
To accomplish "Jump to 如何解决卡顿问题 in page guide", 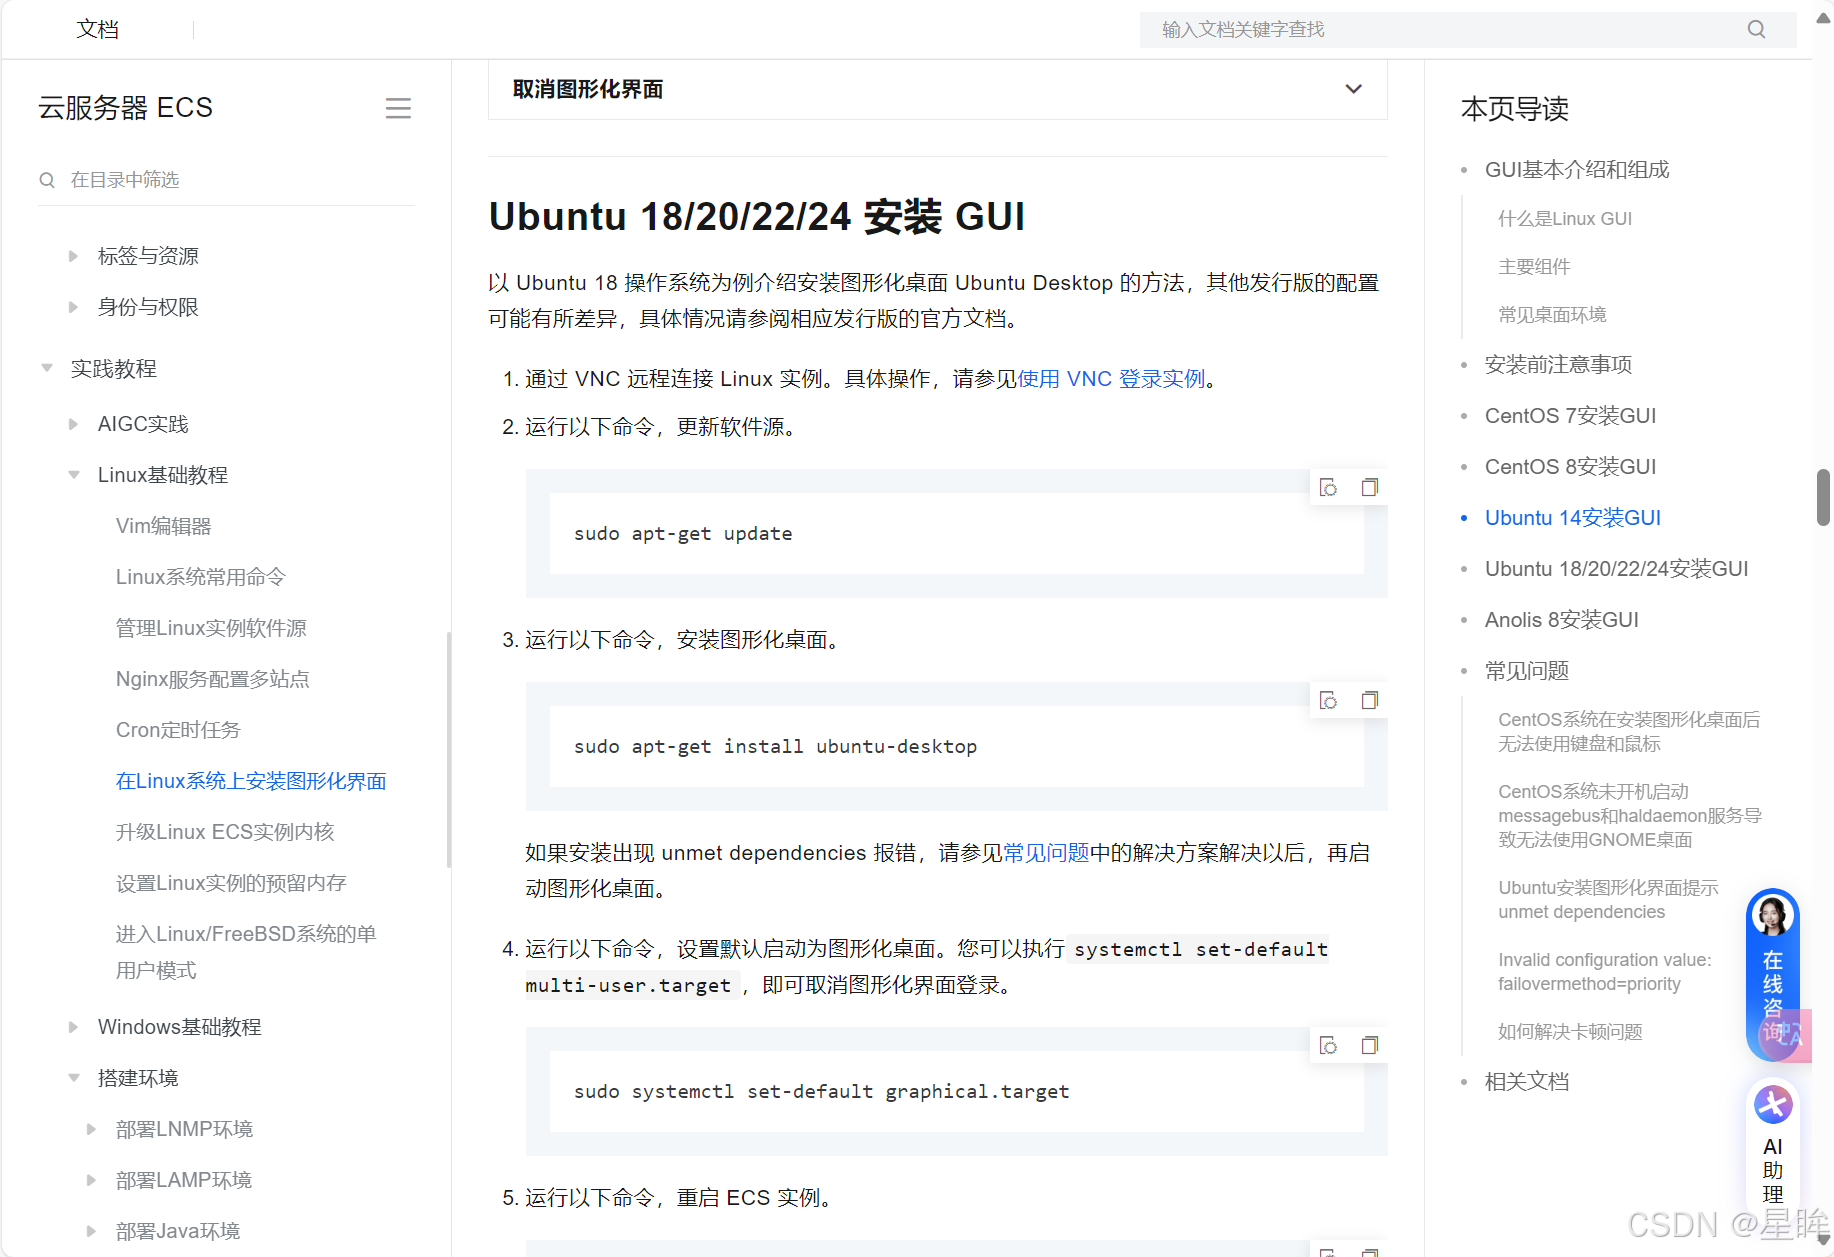I will point(1570,1032).
